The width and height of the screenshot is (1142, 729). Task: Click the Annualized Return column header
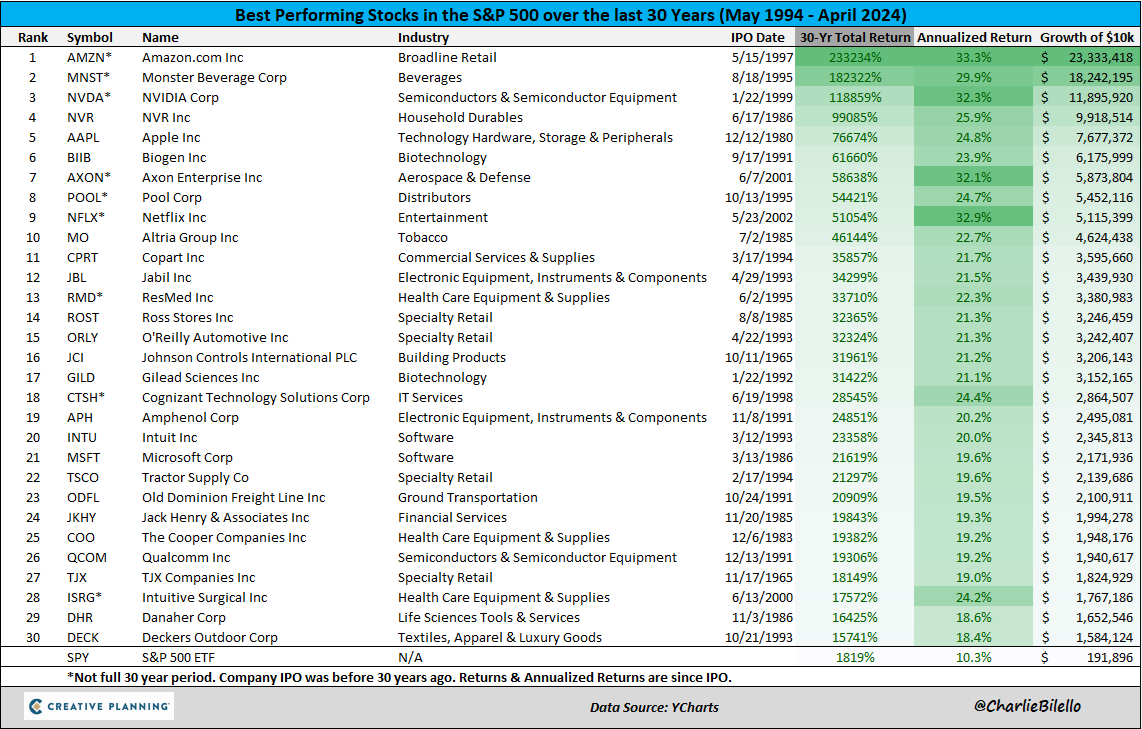tap(974, 37)
